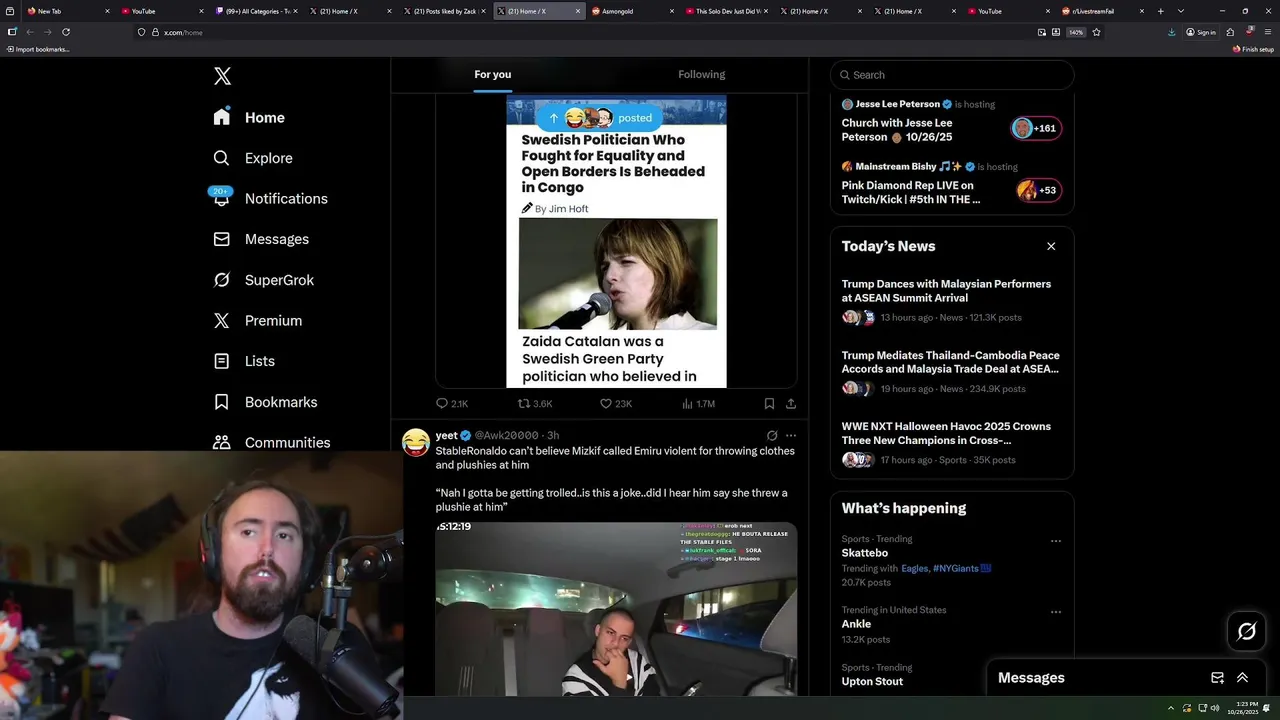Image resolution: width=1280 pixels, height=720 pixels.
Task: Open Notifications with the 20+ badge
Action: (270, 198)
